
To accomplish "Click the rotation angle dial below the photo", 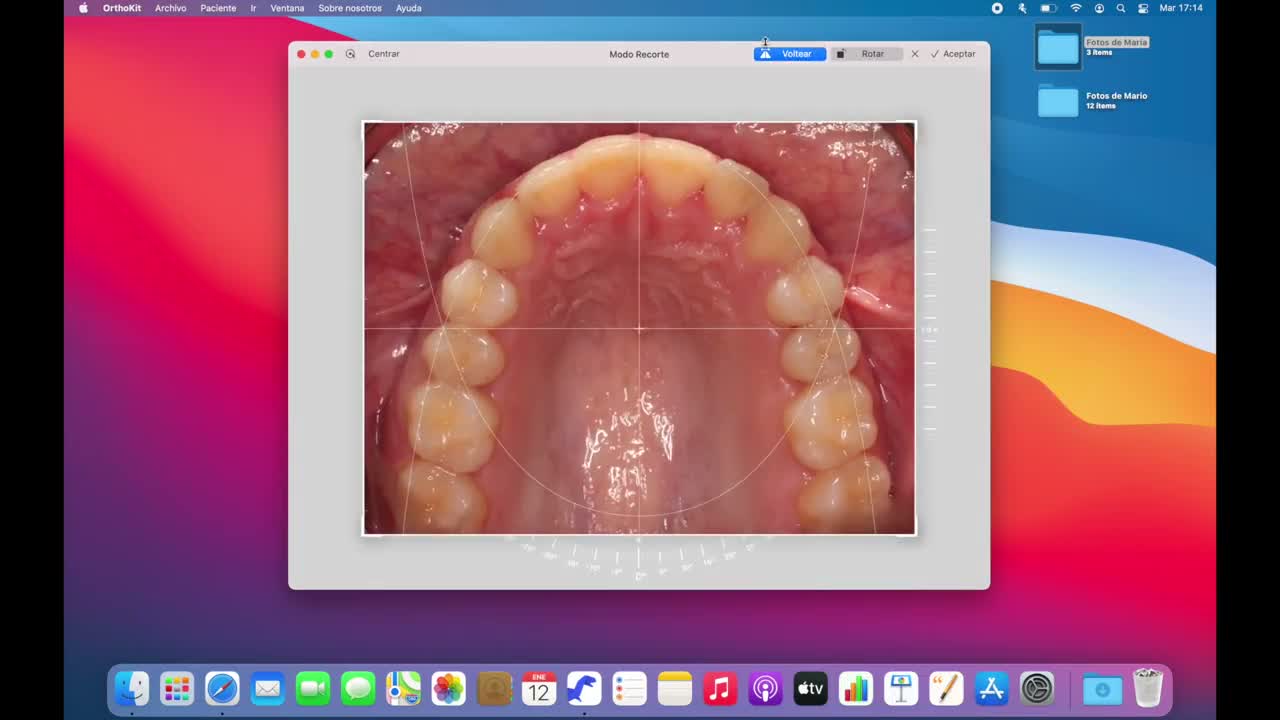I will click(x=639, y=559).
